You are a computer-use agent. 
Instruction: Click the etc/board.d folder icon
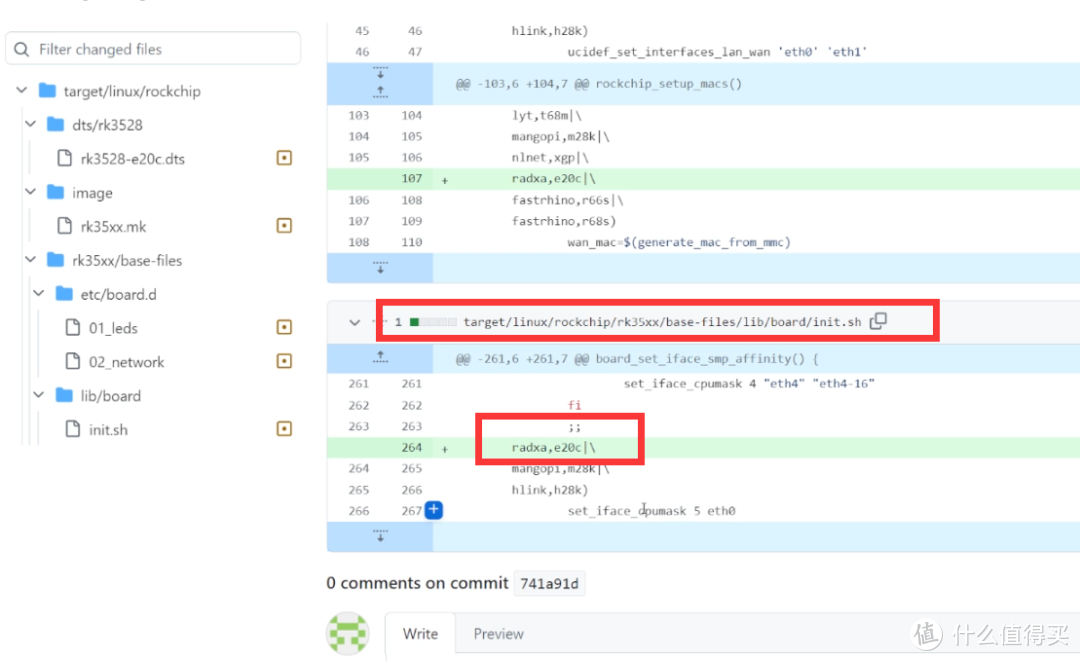click(x=64, y=293)
